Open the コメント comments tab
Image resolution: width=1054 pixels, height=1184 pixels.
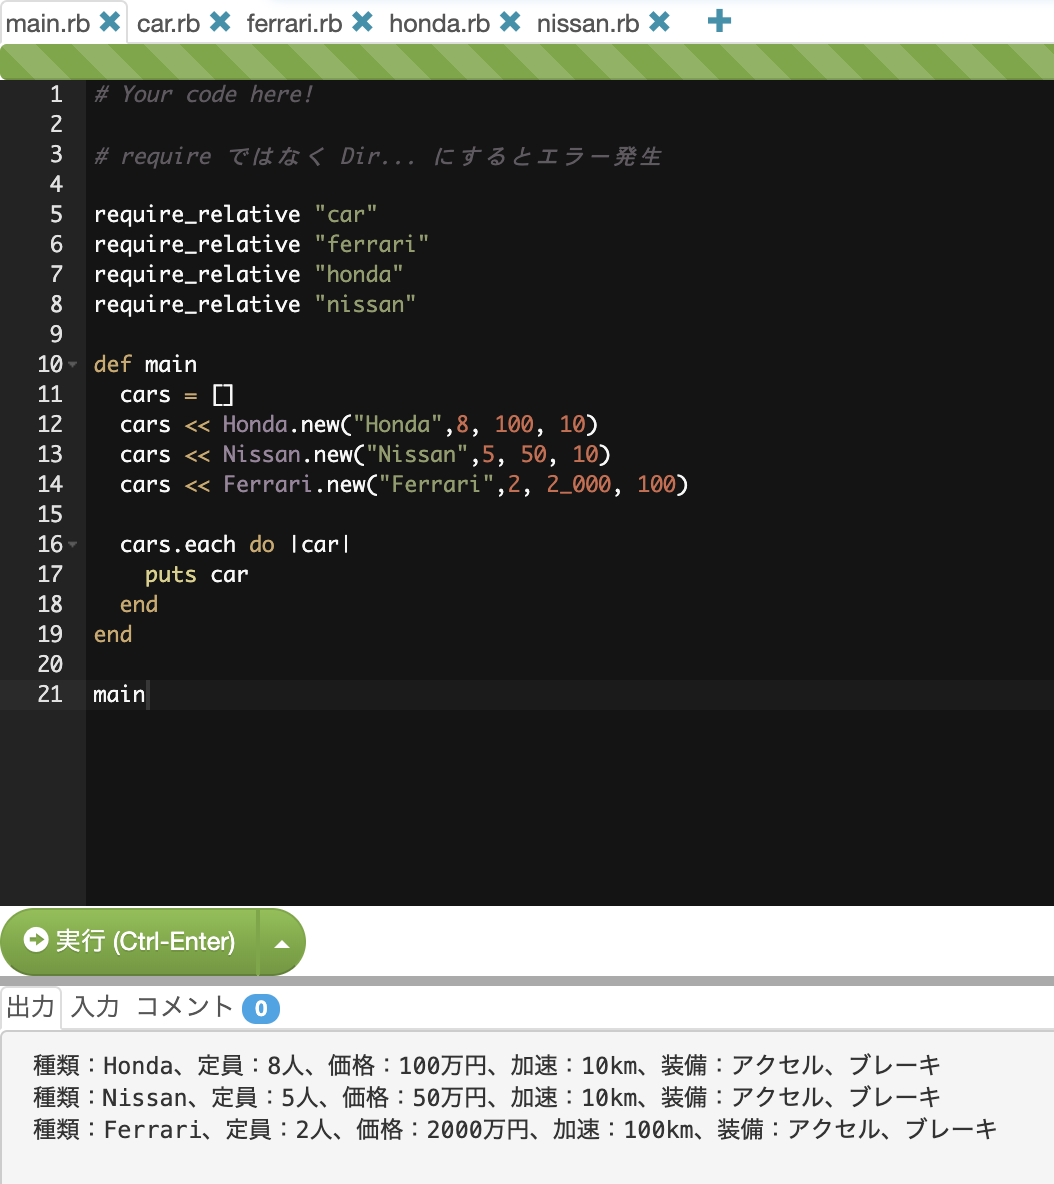[x=184, y=1007]
